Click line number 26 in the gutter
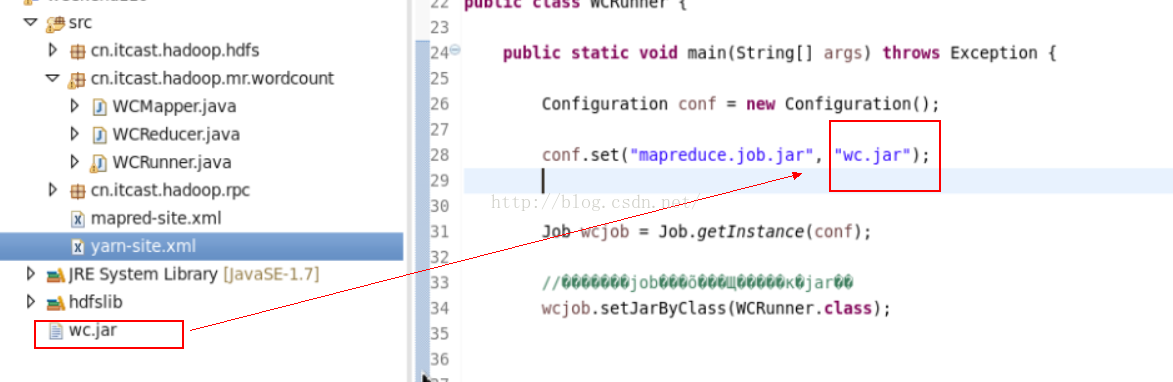1173x382 pixels. (439, 104)
